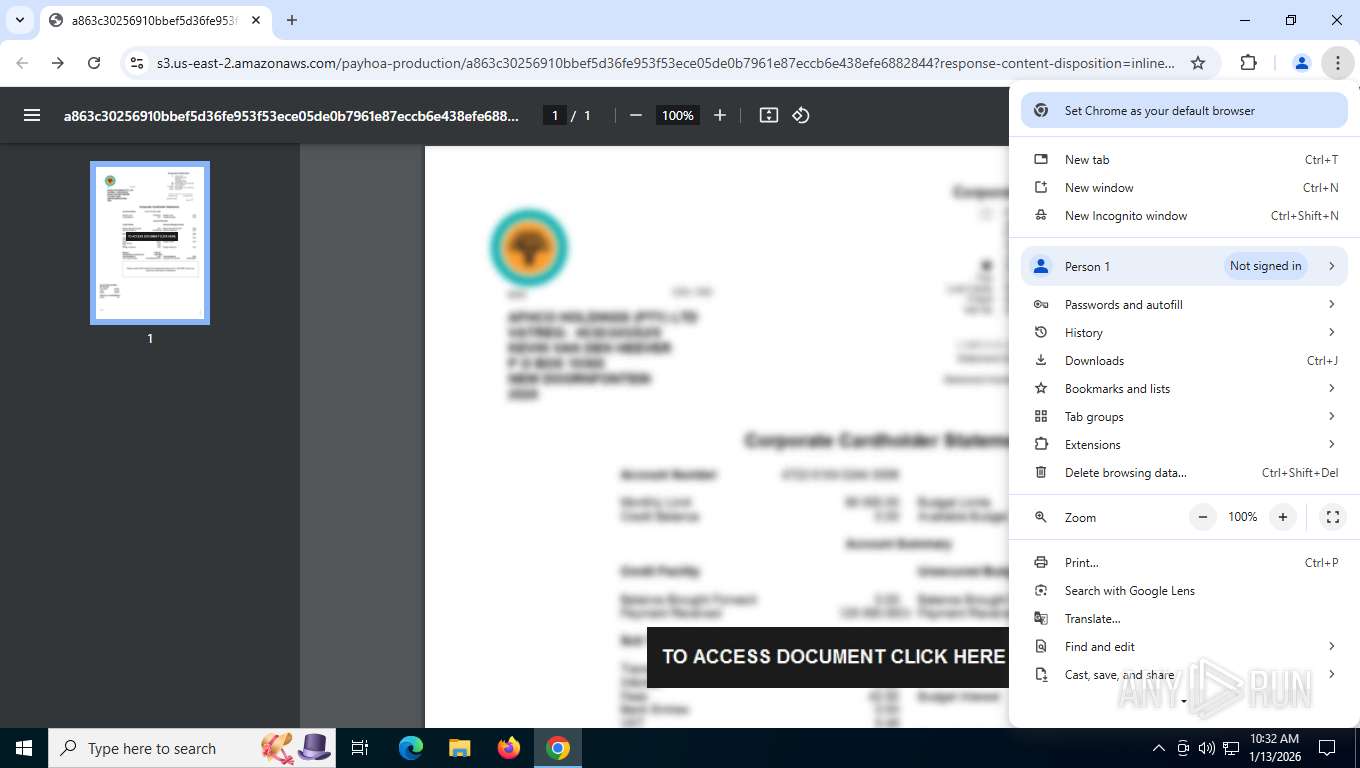Click the PDF page number input field
1360x768 pixels.
[x=555, y=115]
